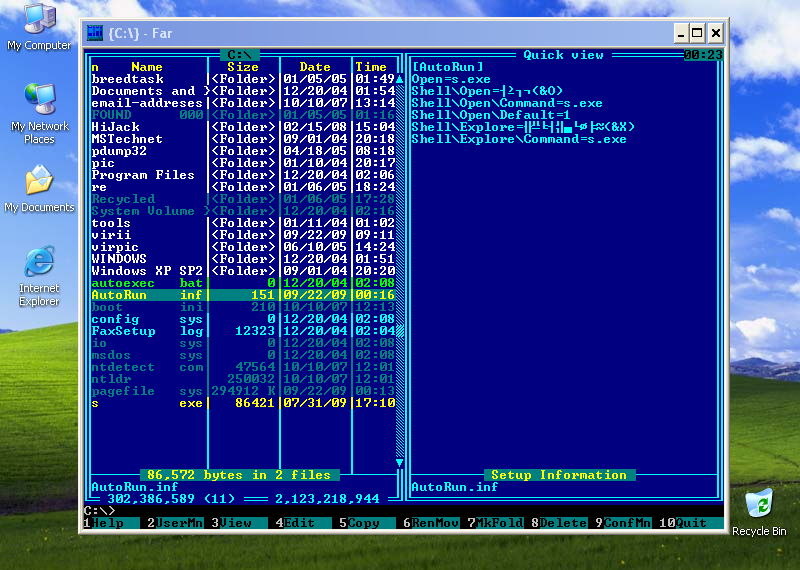Click the 3 View function key
Image resolution: width=800 pixels, height=570 pixels.
click(x=239, y=523)
